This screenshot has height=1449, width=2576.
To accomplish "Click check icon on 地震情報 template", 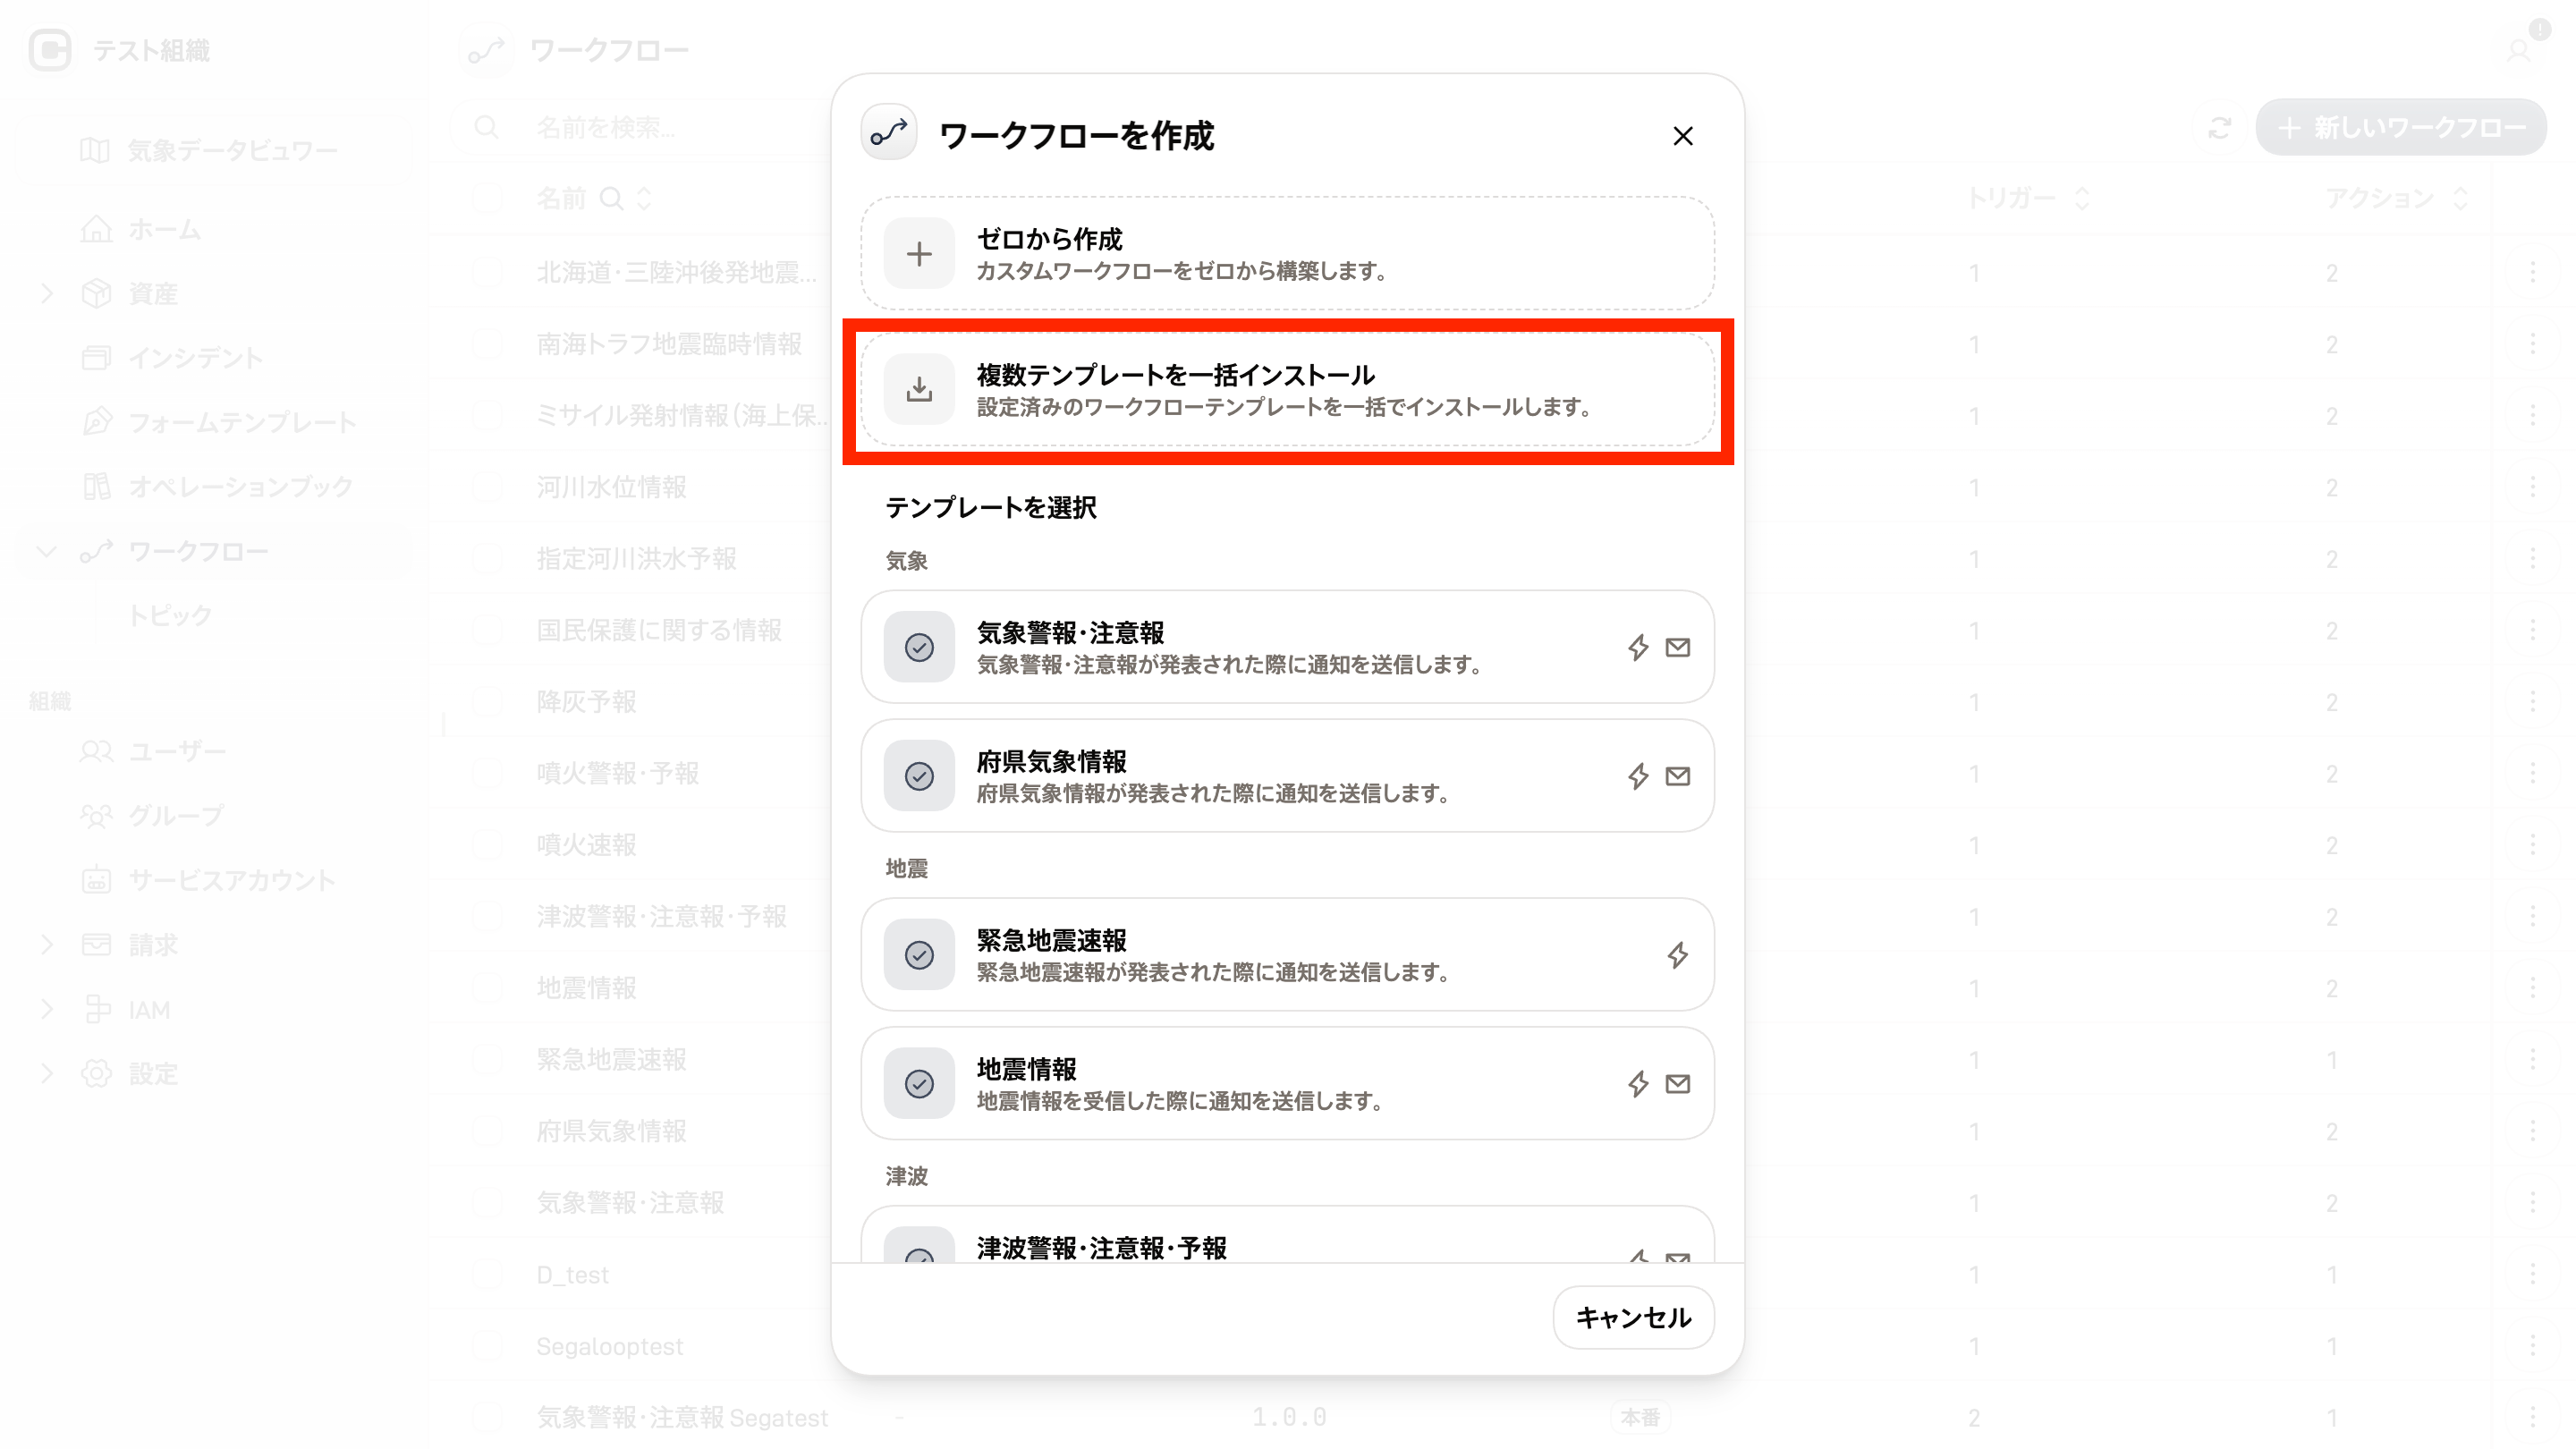I will (919, 1084).
